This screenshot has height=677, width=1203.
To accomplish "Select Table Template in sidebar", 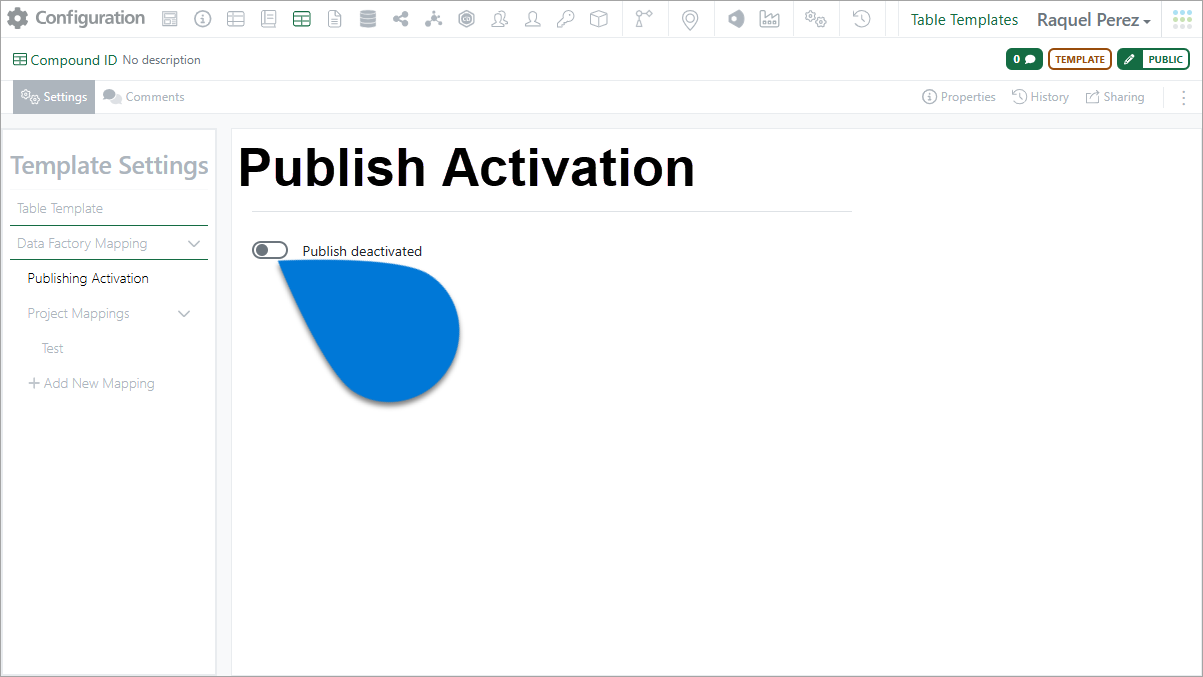I will [60, 208].
